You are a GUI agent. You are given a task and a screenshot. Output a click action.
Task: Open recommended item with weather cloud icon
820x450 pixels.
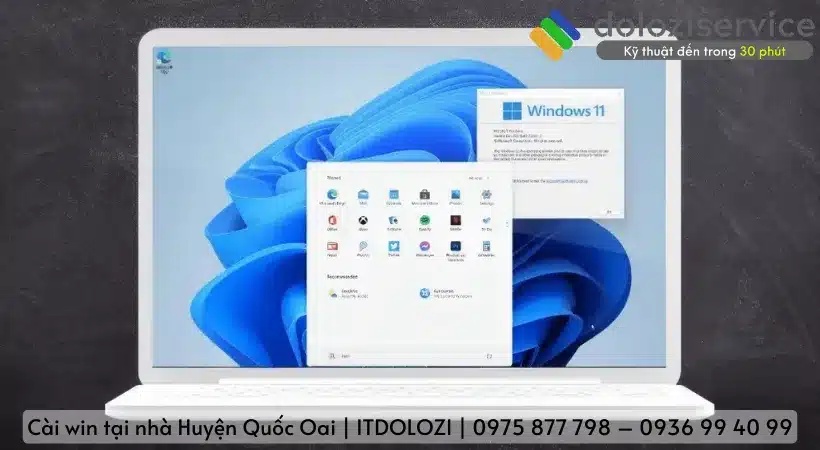(x=348, y=294)
